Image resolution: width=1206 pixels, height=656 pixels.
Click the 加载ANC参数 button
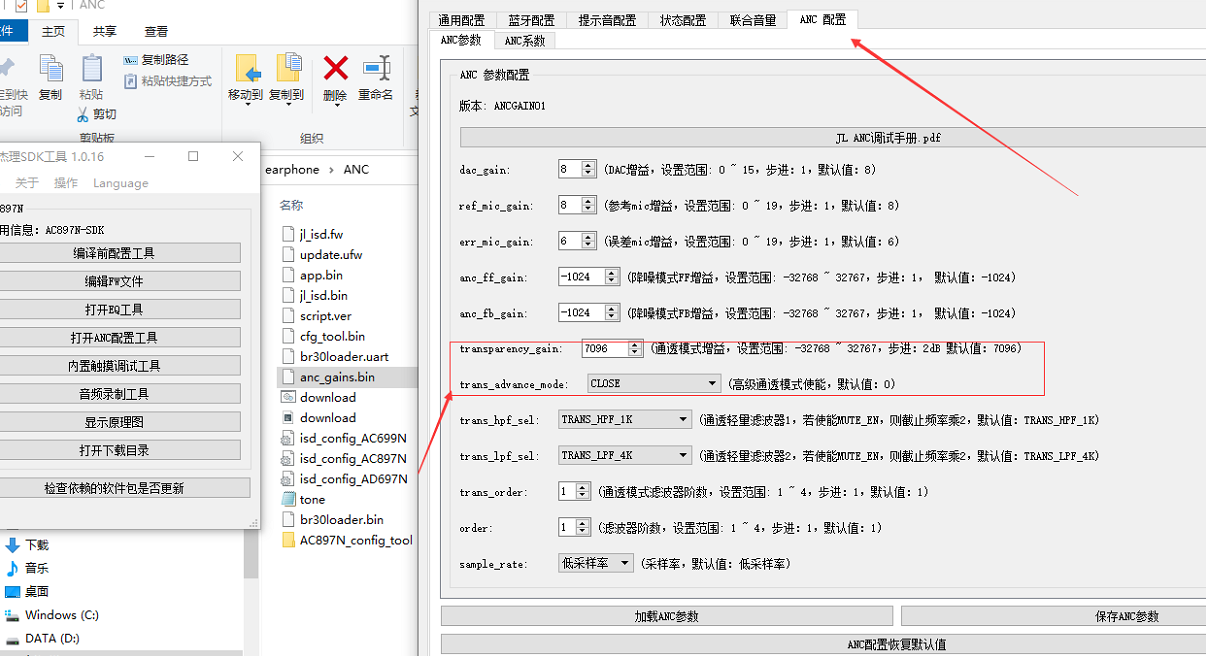tap(667, 616)
